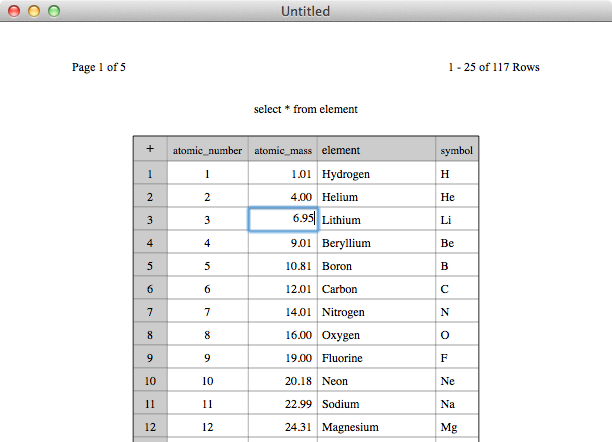Click the '1 - 25 of 117 Rows' text
This screenshot has height=442, width=612.
494,67
